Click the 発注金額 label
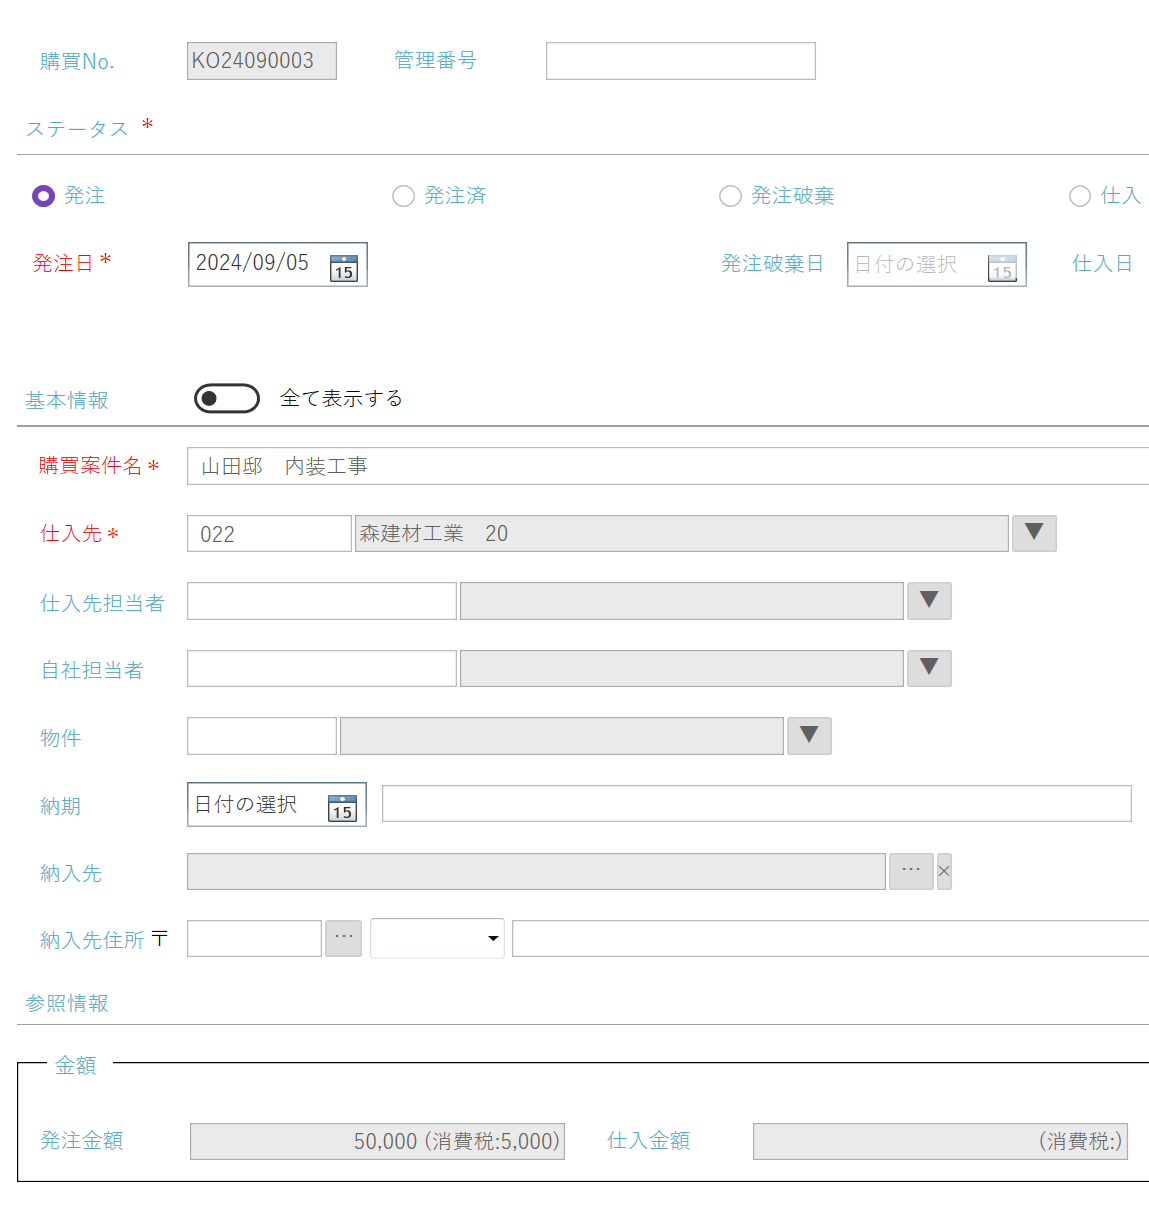The image size is (1149, 1222). pos(82,1140)
